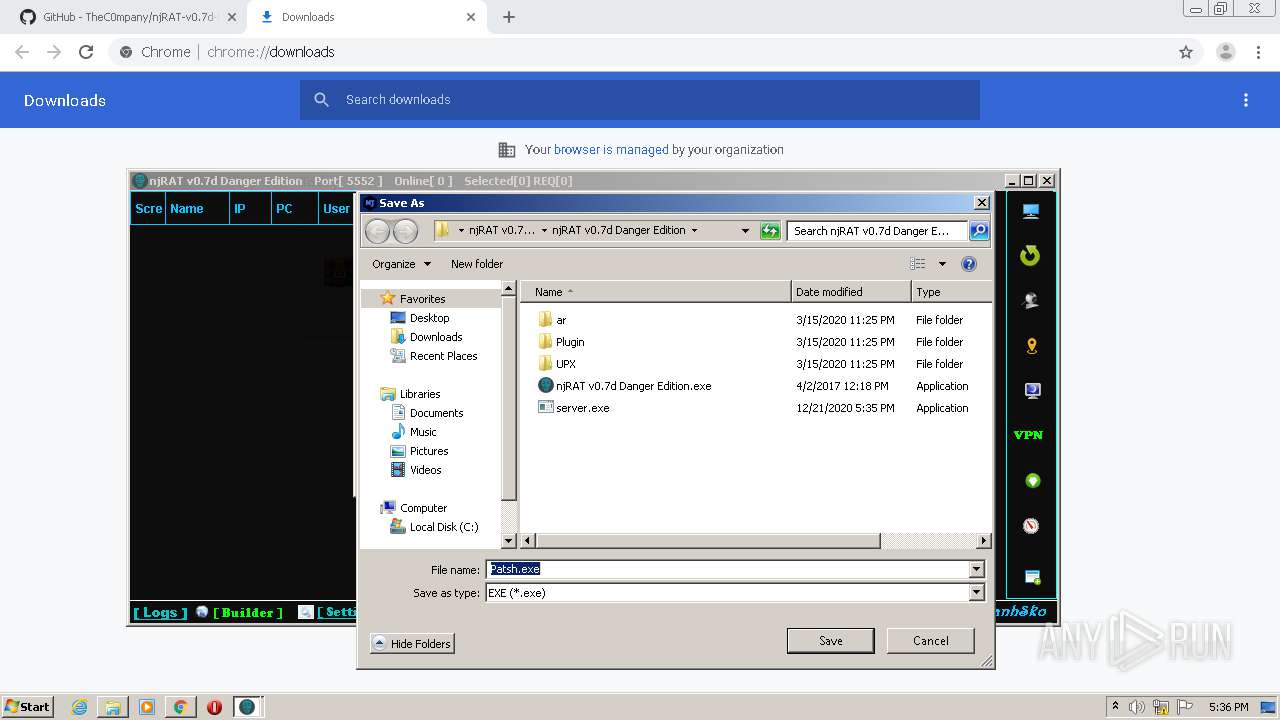Select the server.exe file
Viewport: 1280px width, 720px height.
[582, 408]
